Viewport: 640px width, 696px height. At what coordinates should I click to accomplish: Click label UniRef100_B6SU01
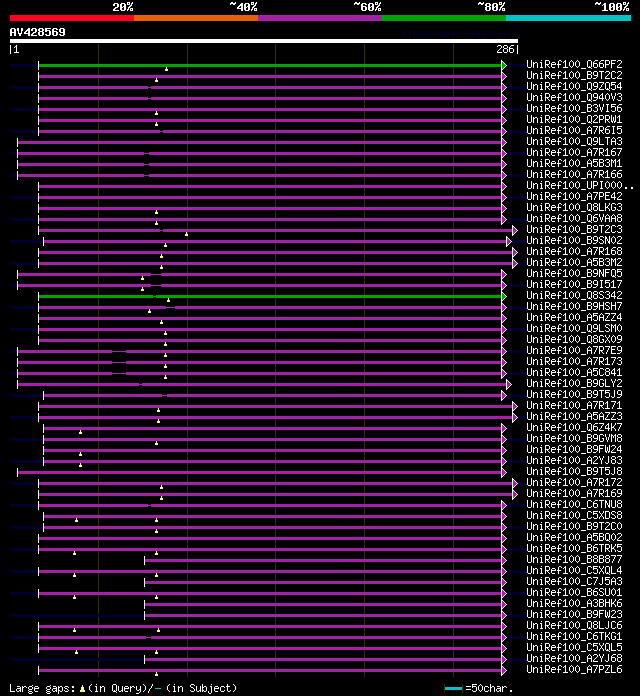(x=574, y=592)
